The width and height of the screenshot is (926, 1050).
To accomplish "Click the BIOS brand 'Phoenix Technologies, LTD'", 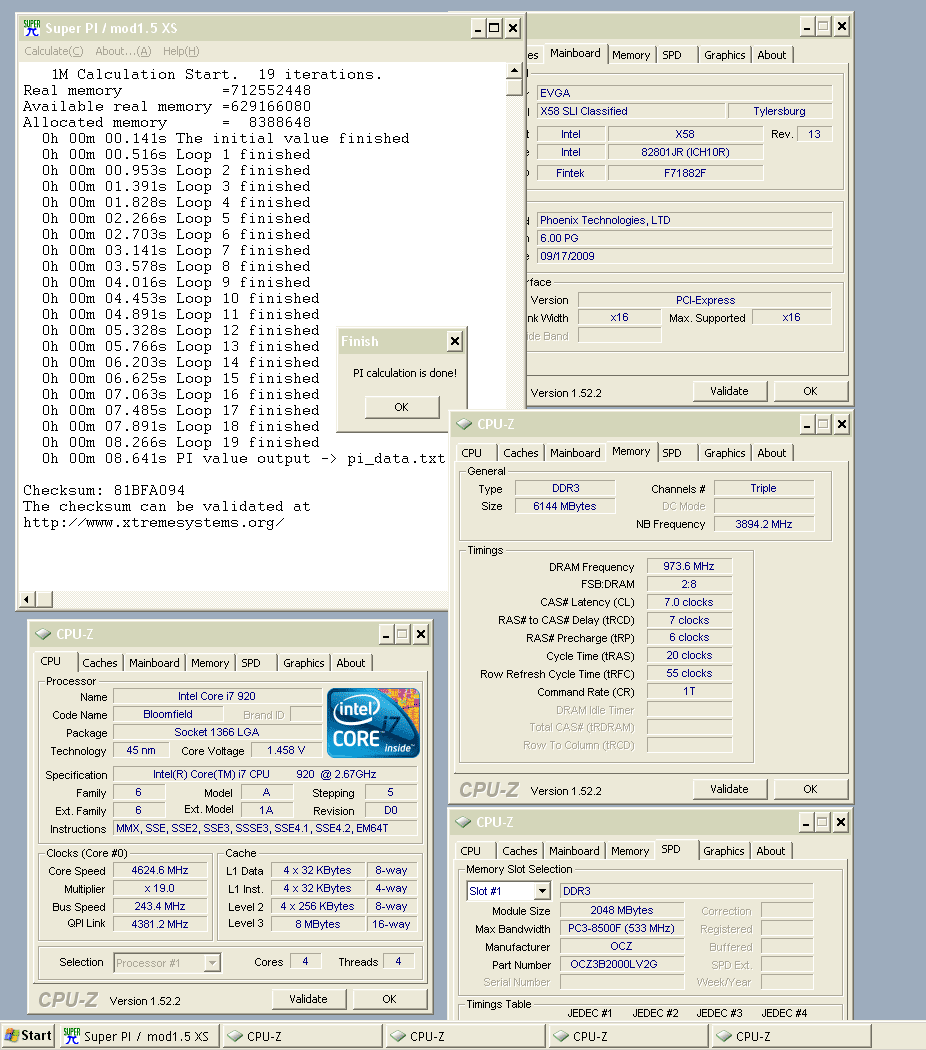I will click(x=685, y=220).
